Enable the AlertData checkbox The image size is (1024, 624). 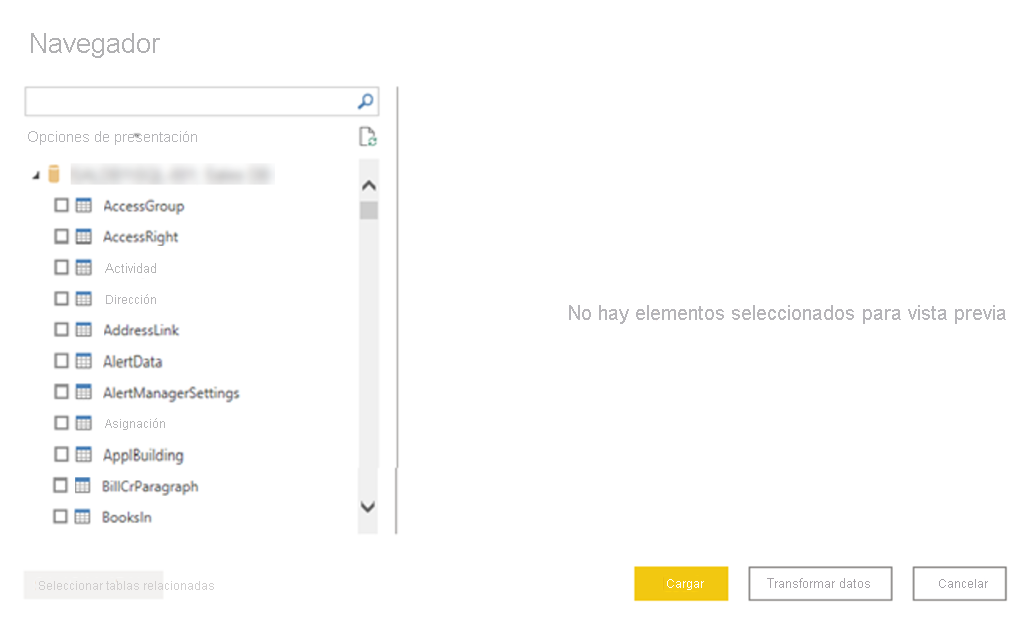pos(61,361)
